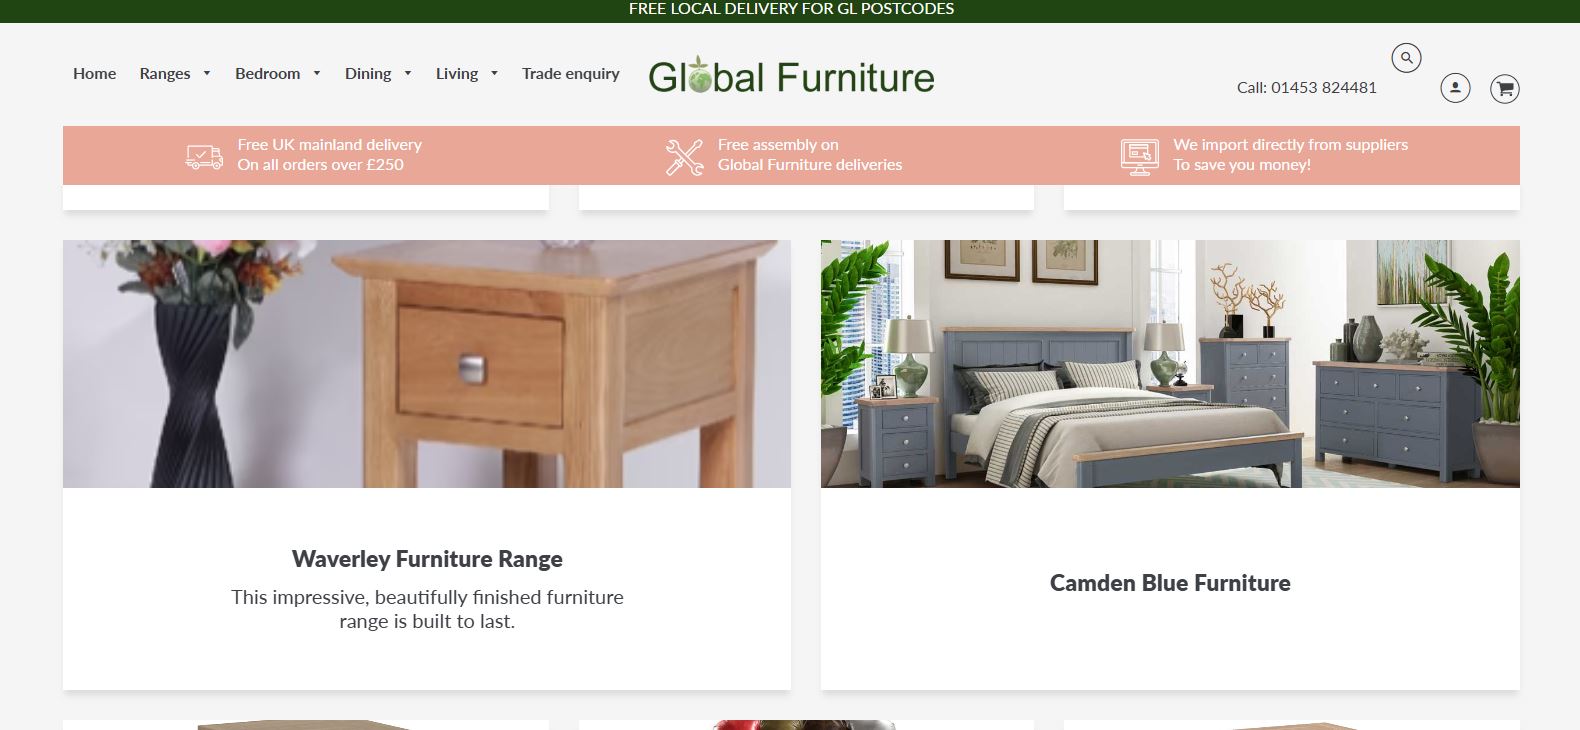Open Camden Blue Furniture heading link
Viewport: 1580px width, 730px height.
click(x=1170, y=583)
